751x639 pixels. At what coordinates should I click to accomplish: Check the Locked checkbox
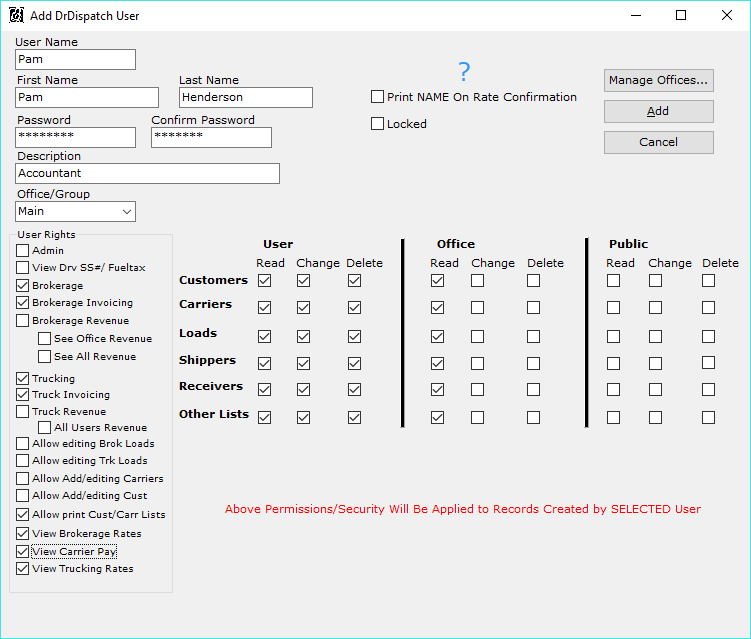(377, 124)
